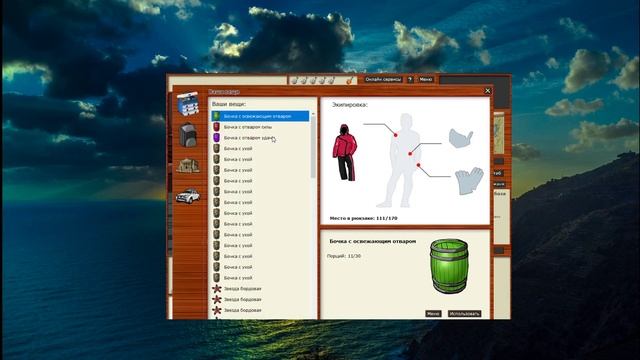
Task: Select Бочка с отваром удачи row
Action: 260,138
